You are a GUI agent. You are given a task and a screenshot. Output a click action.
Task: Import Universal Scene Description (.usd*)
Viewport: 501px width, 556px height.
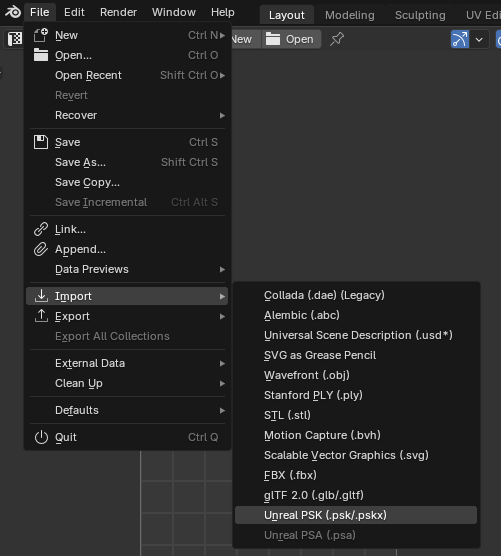click(356, 335)
